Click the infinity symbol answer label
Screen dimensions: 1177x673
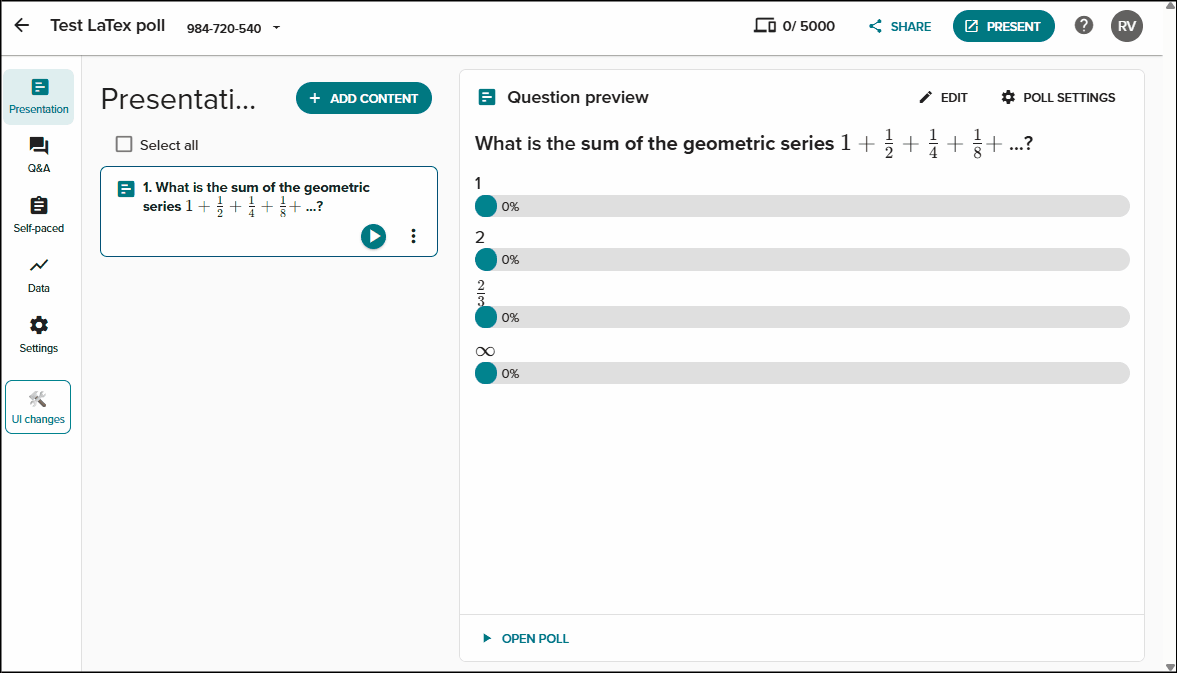pos(485,351)
